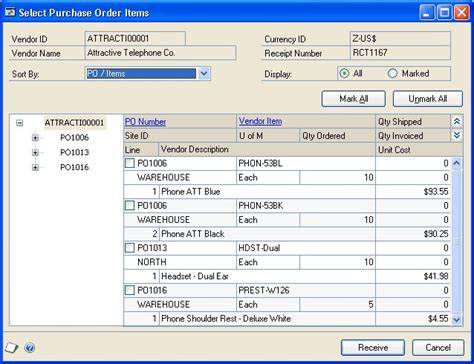
Task: Click the Qty Invoiced column header
Action: [413, 136]
